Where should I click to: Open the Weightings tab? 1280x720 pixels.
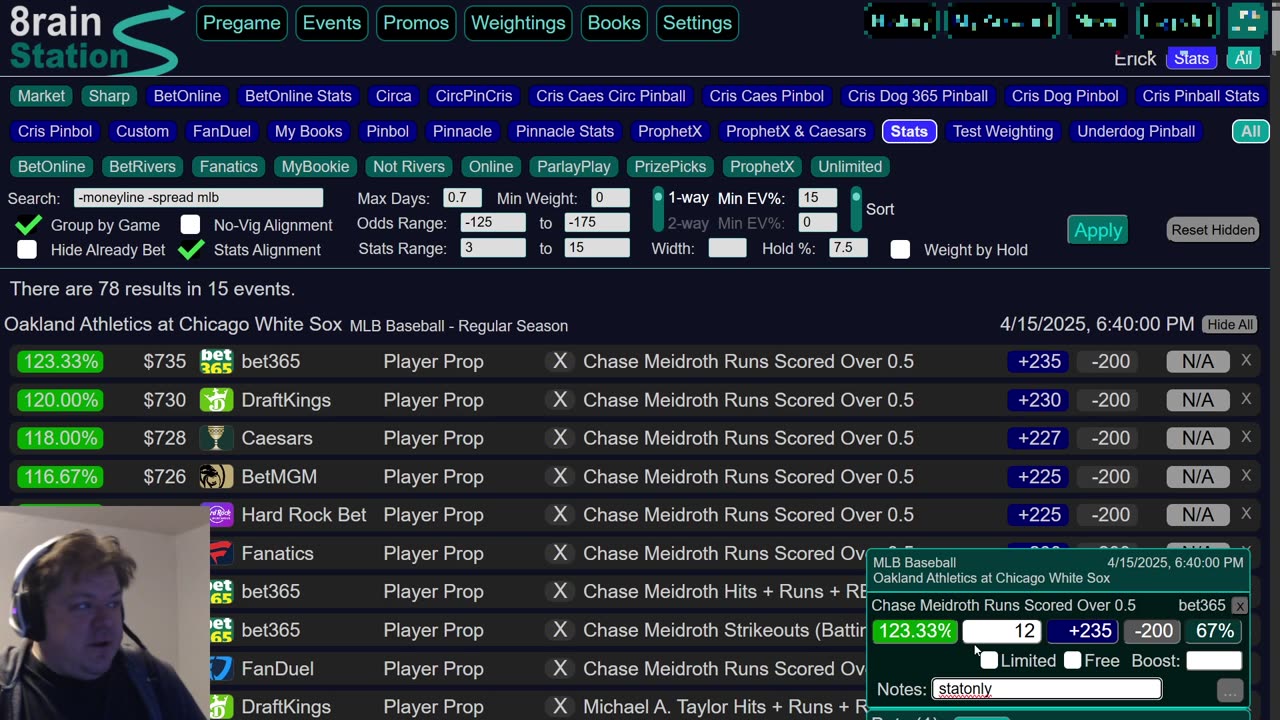518,23
